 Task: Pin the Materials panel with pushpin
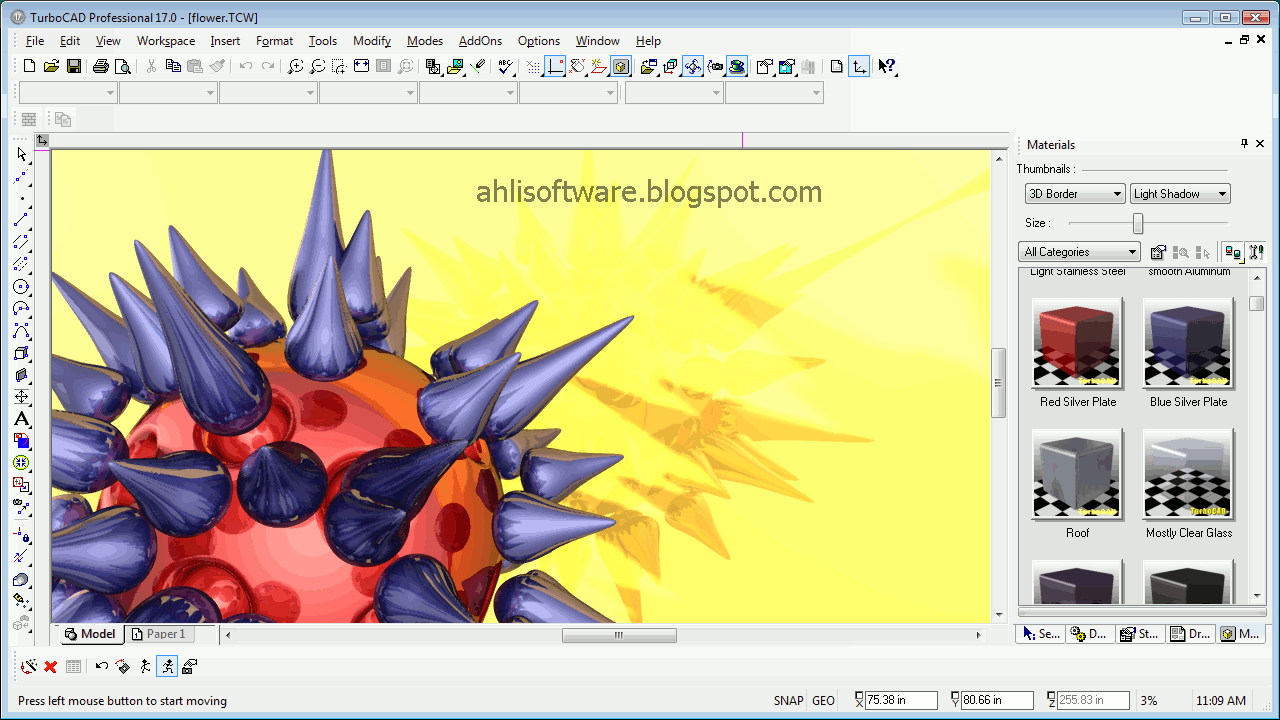point(1244,144)
